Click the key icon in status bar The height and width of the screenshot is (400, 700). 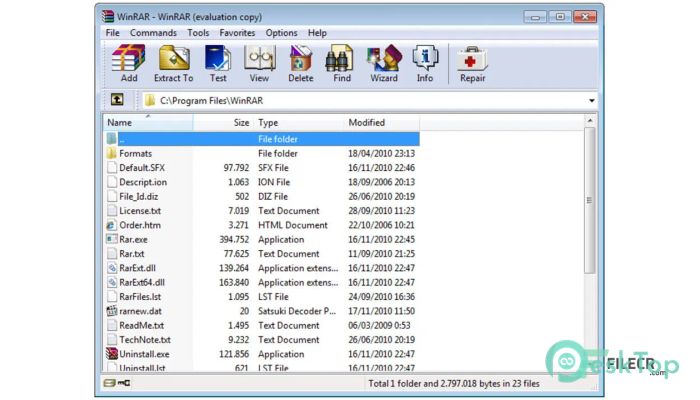[124, 383]
